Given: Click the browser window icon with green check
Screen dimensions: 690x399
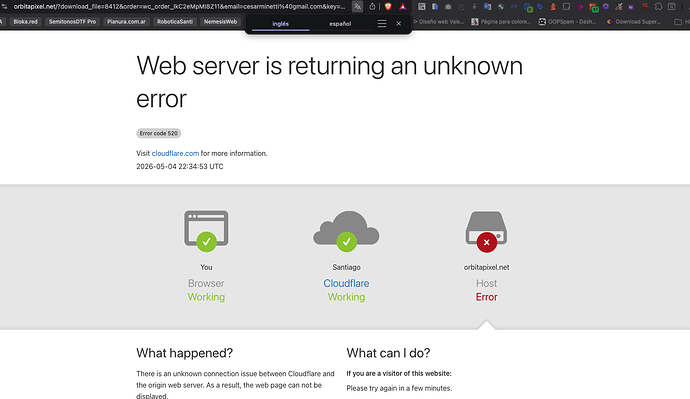Looking at the screenshot, I should pos(206,231).
